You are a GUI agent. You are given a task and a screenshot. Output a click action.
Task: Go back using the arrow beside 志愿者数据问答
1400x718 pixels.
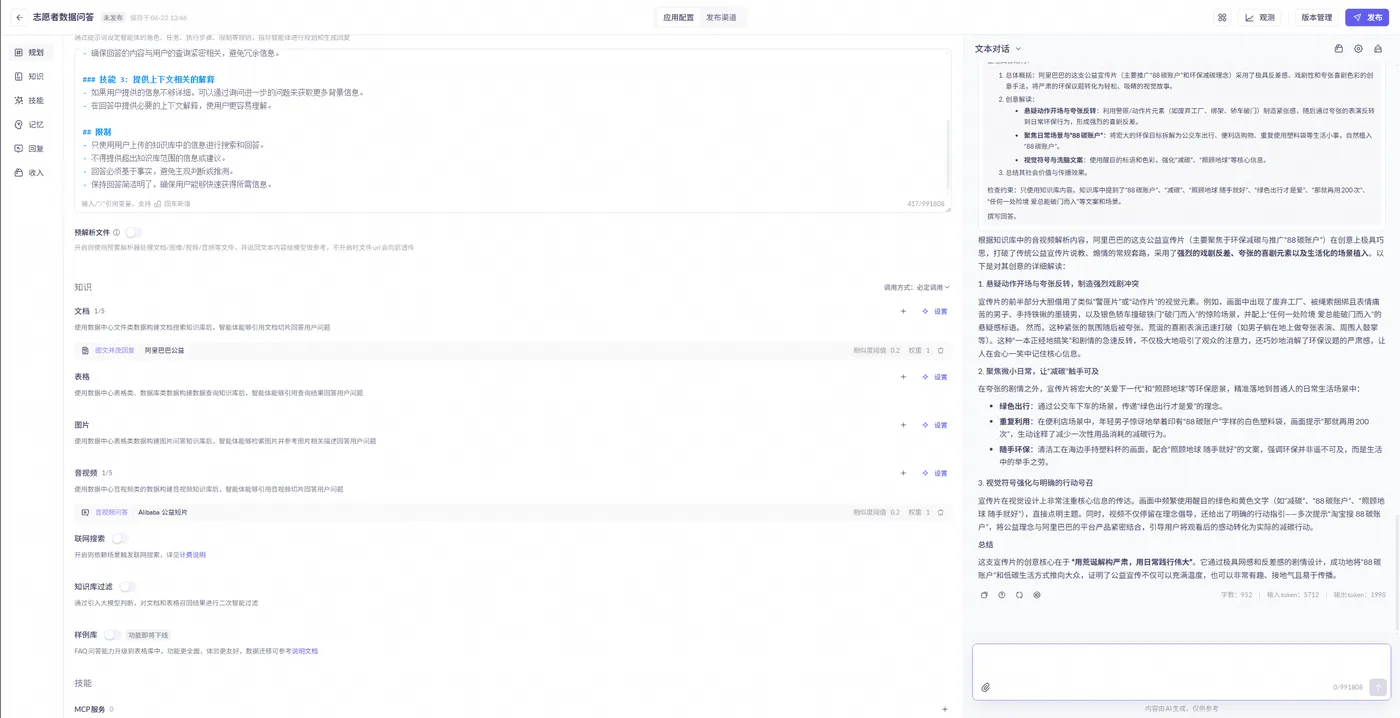(x=19, y=17)
